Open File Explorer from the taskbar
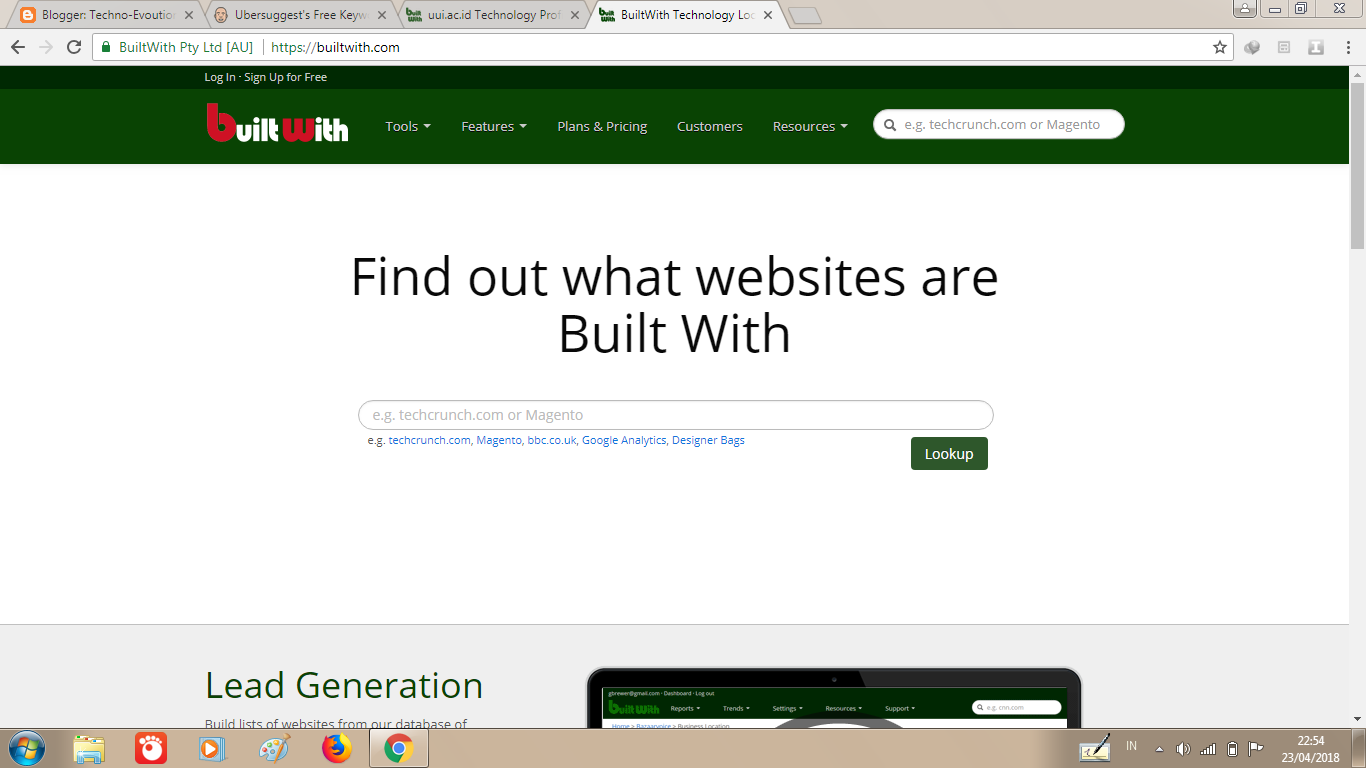Image resolution: width=1366 pixels, height=768 pixels. [89, 748]
